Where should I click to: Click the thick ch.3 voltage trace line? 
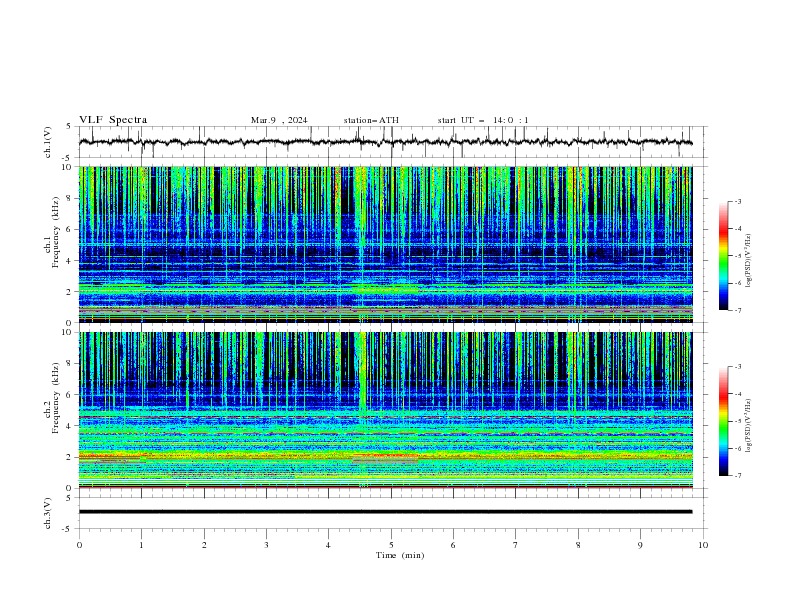pos(385,512)
